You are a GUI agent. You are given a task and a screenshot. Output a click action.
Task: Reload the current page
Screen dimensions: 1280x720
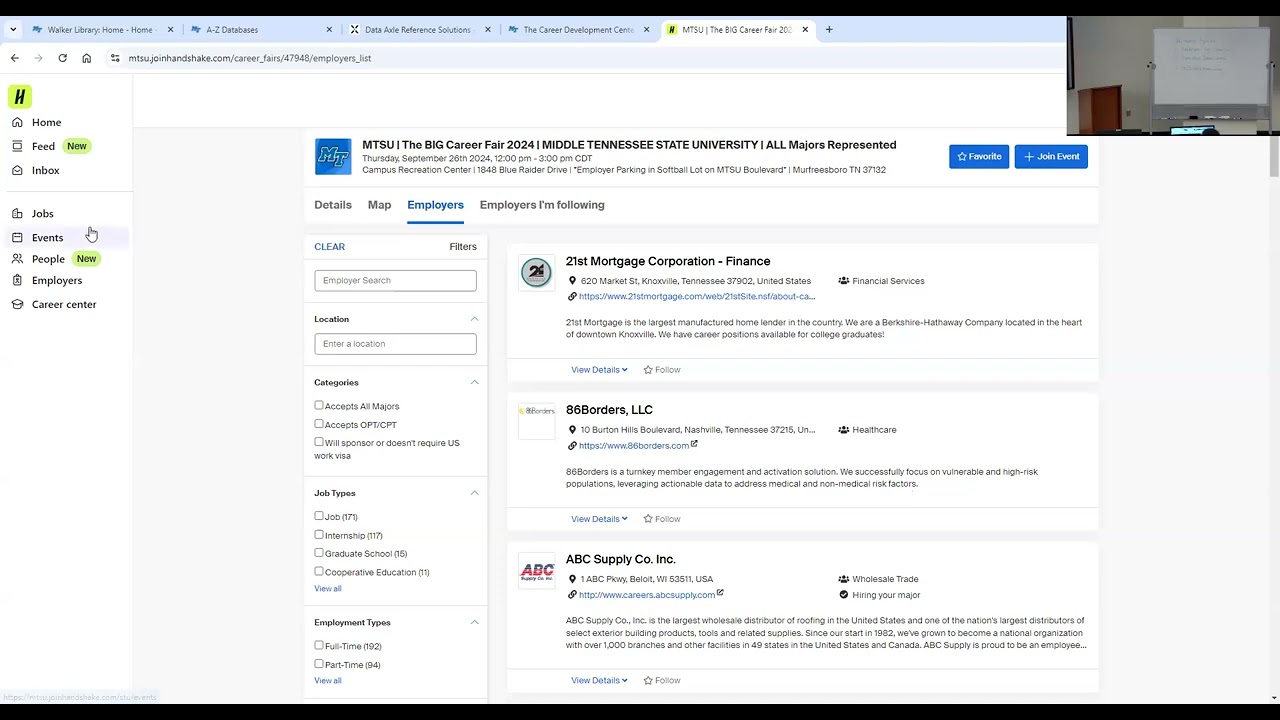(62, 58)
